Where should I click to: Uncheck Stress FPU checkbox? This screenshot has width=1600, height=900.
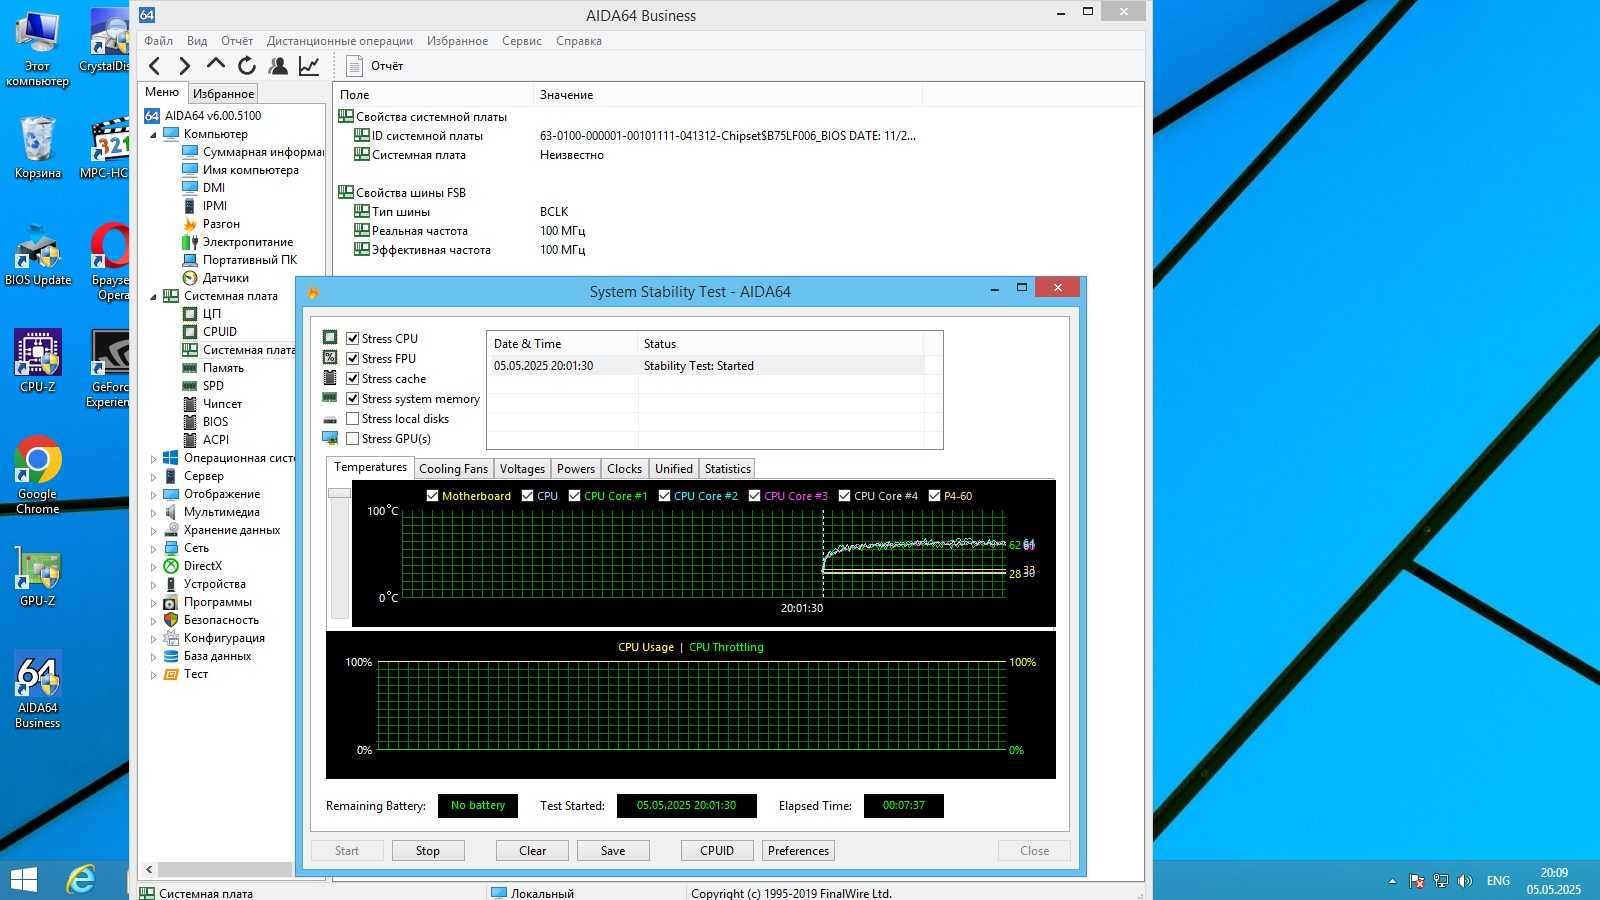click(x=353, y=358)
